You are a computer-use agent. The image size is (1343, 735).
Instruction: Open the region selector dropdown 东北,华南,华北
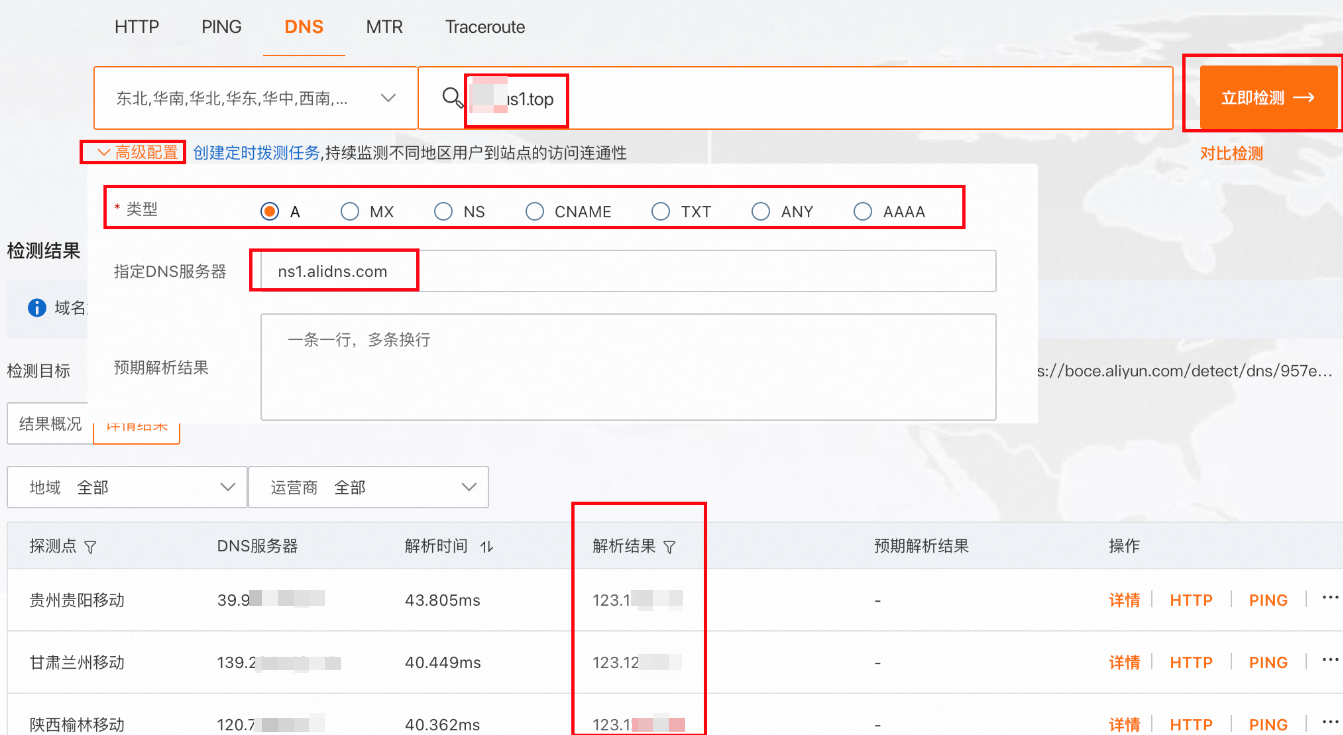(255, 98)
